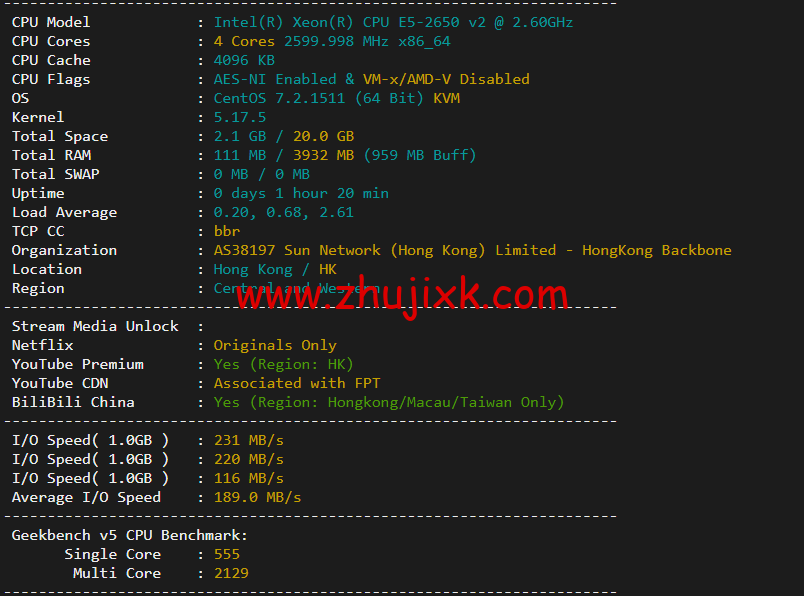Click the Hong Kong / HK location
The width and height of the screenshot is (804, 596).
click(x=275, y=269)
